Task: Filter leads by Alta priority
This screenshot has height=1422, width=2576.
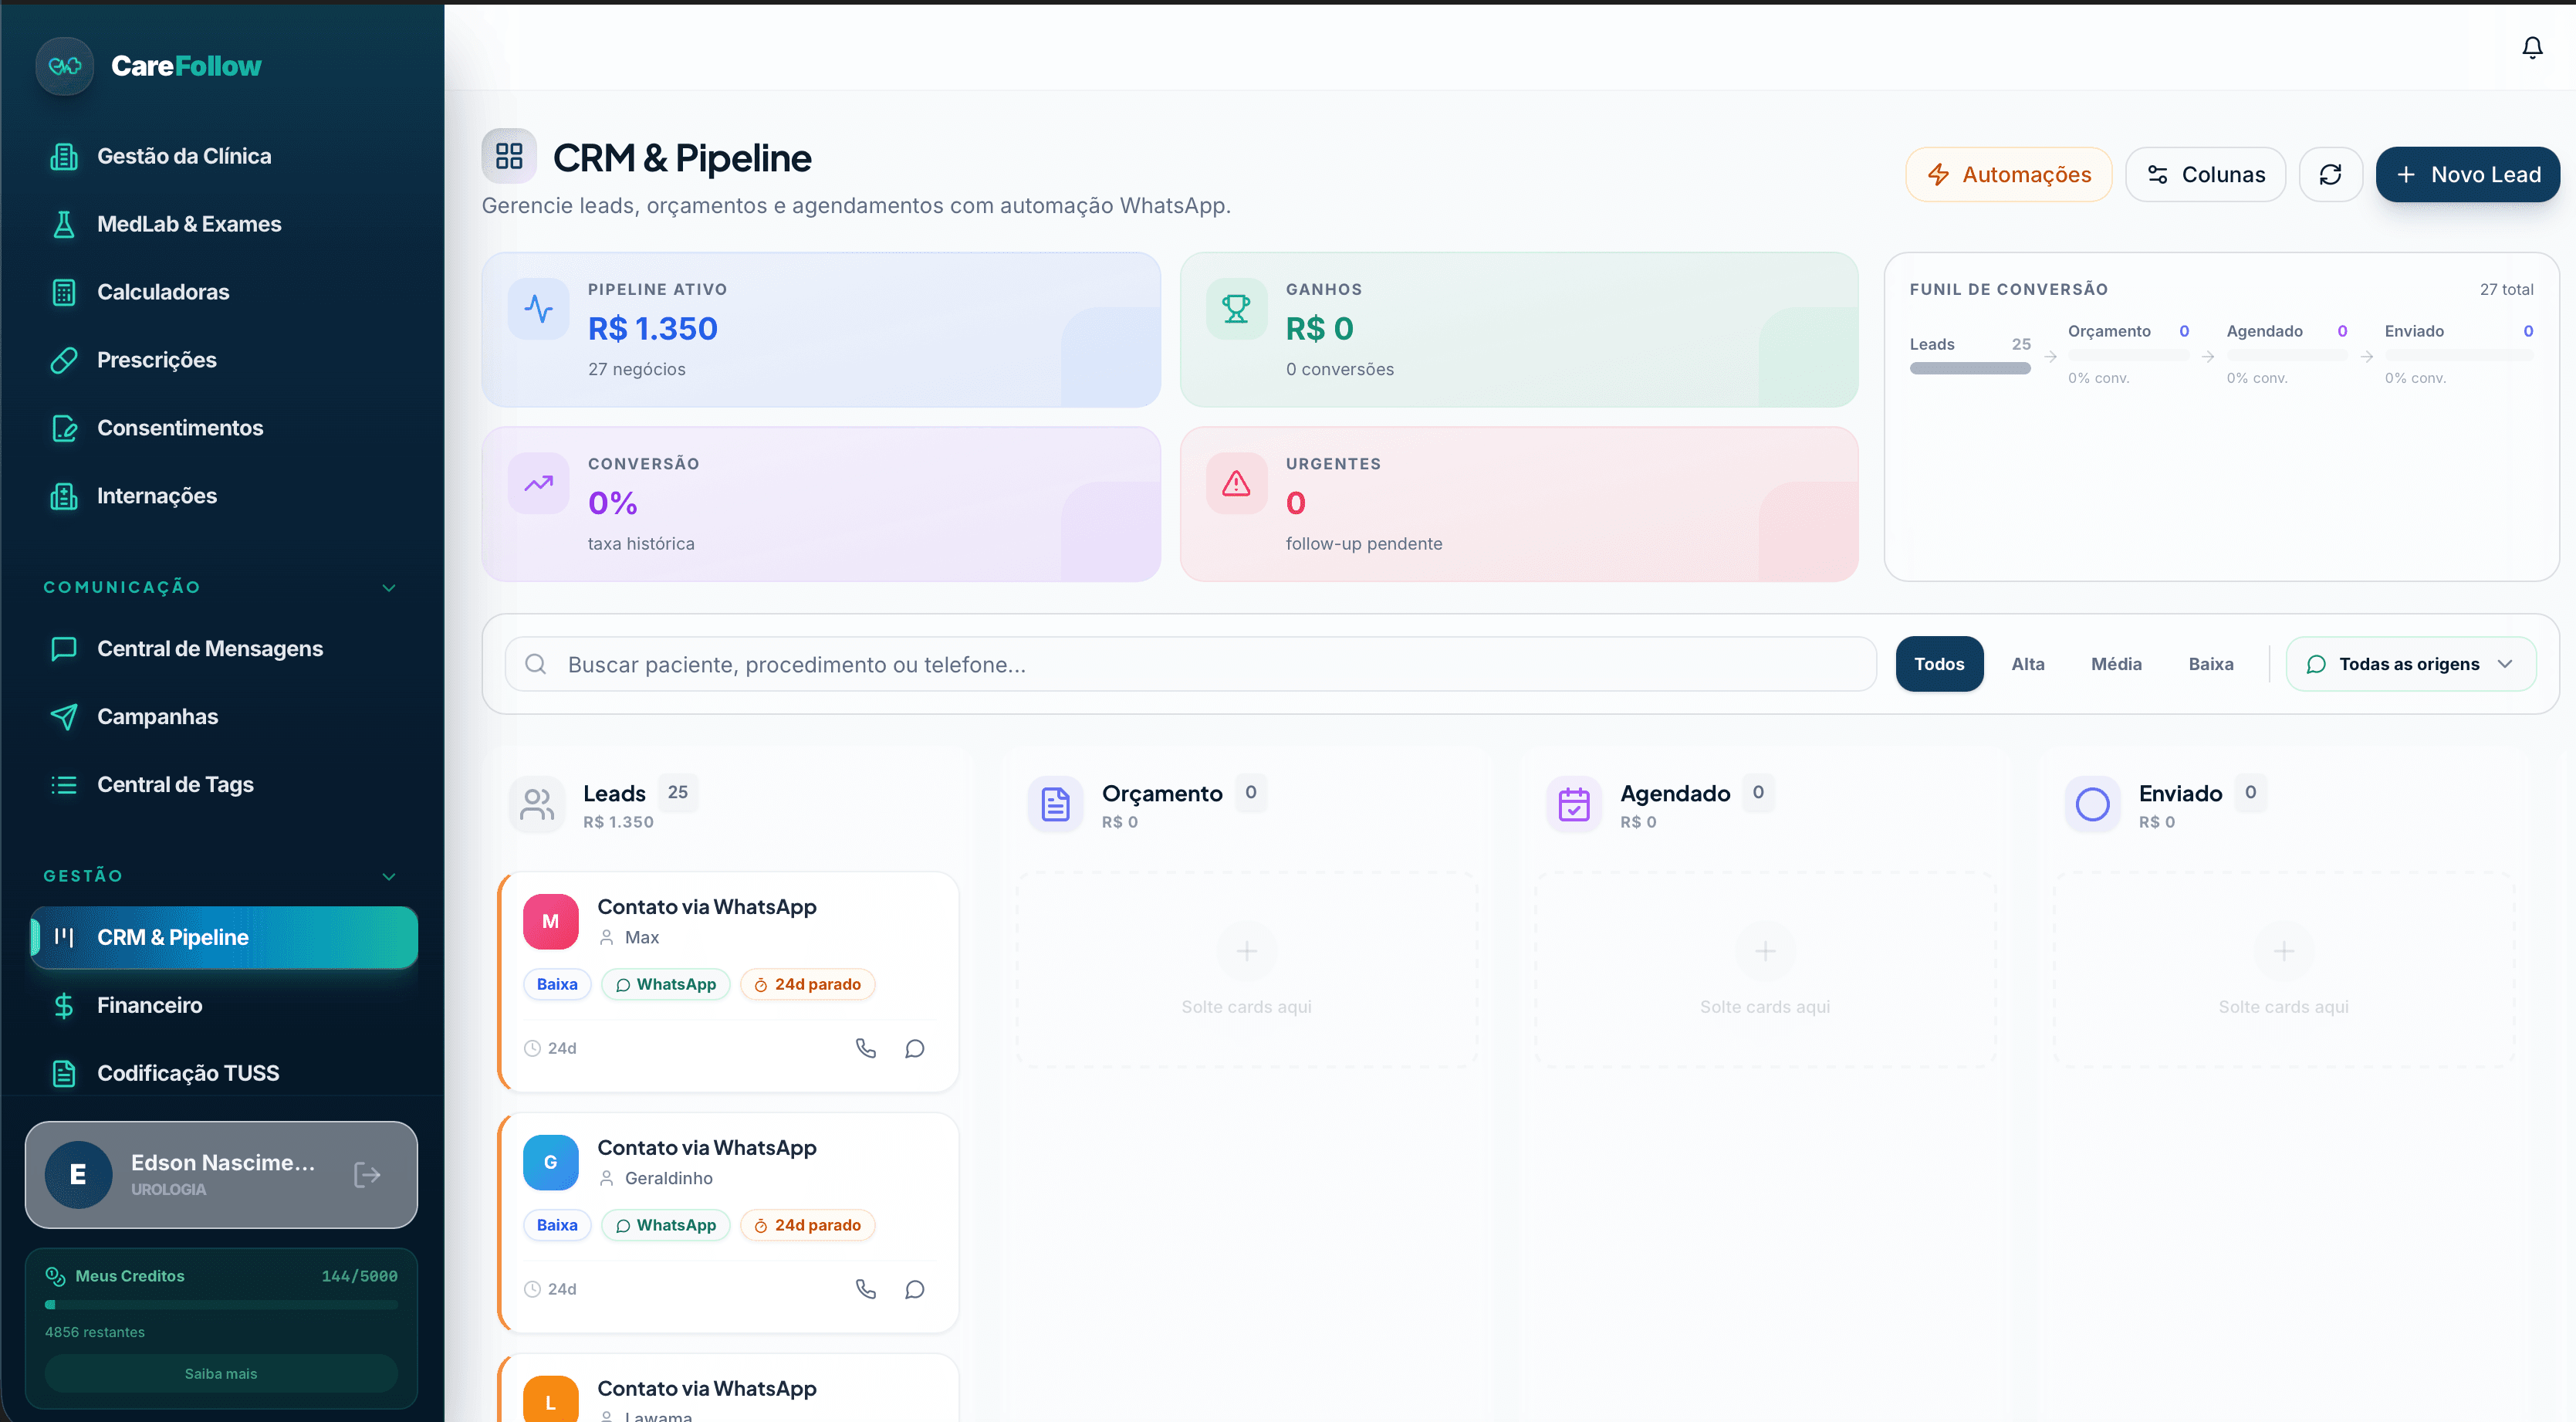Action: [x=2028, y=664]
